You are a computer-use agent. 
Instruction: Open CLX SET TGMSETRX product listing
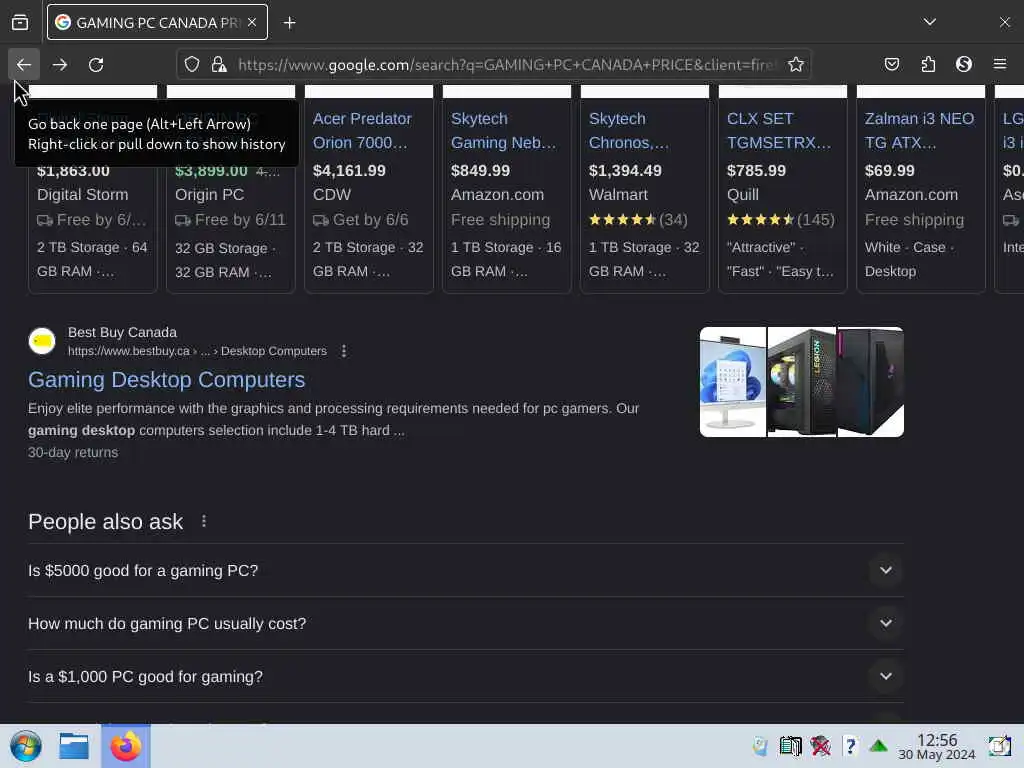click(779, 131)
